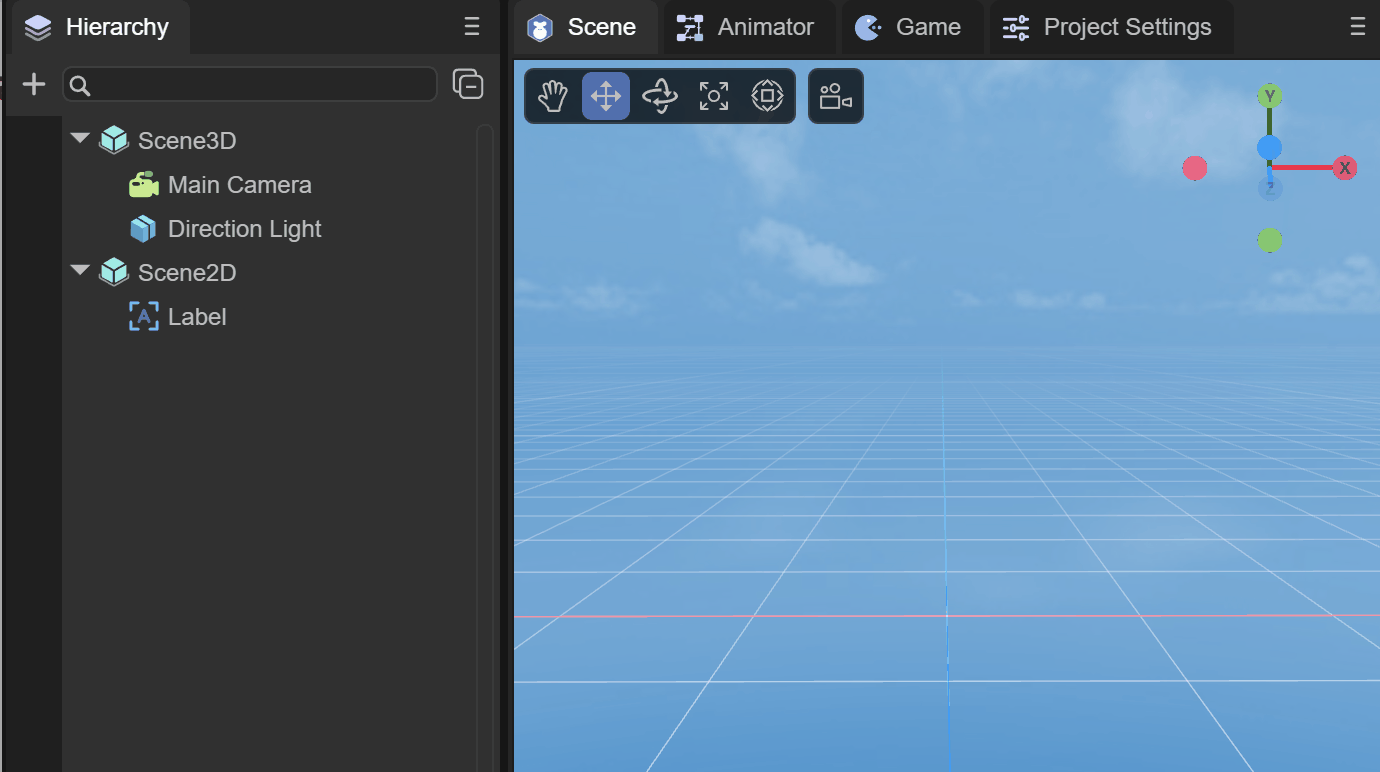Screen dimensions: 1380x772
Task: Switch to the Game tab
Action: (910, 27)
